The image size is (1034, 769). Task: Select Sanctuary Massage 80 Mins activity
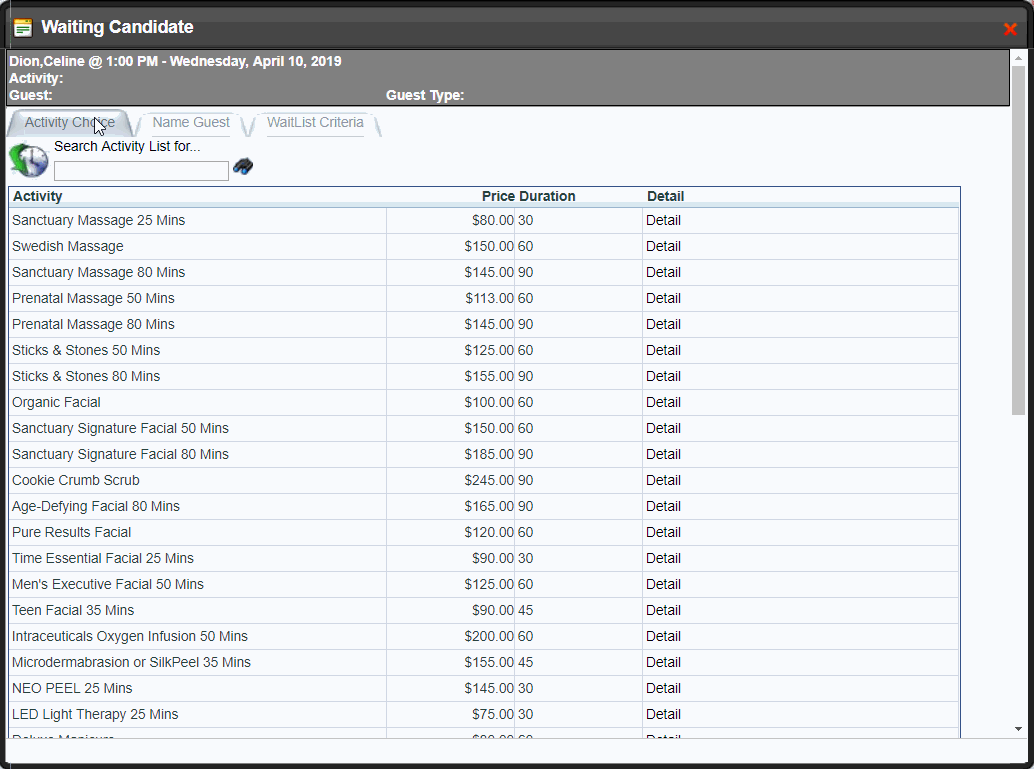pyautogui.click(x=98, y=272)
